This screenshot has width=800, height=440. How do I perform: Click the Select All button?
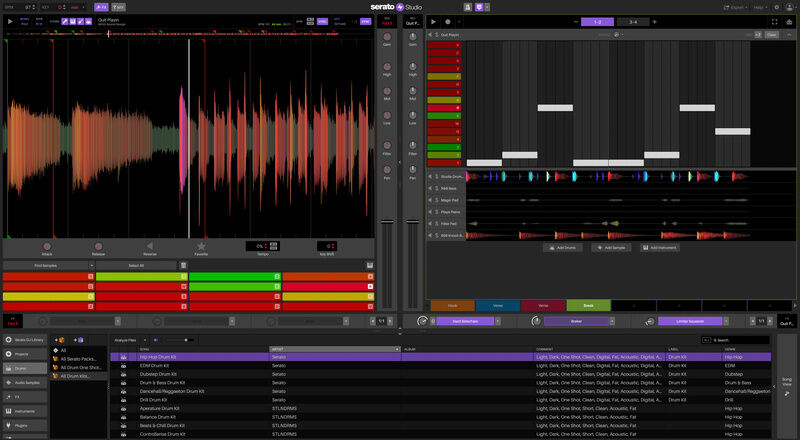pyautogui.click(x=136, y=265)
